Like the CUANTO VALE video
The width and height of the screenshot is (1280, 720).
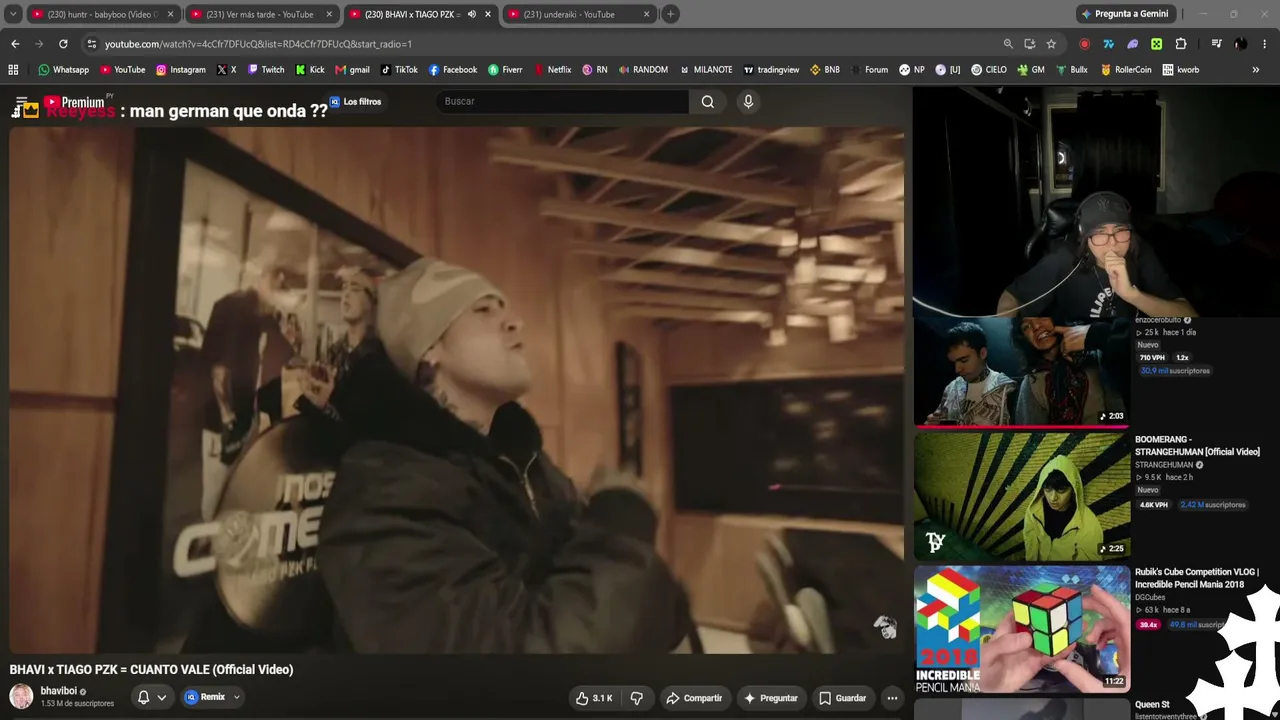click(594, 698)
